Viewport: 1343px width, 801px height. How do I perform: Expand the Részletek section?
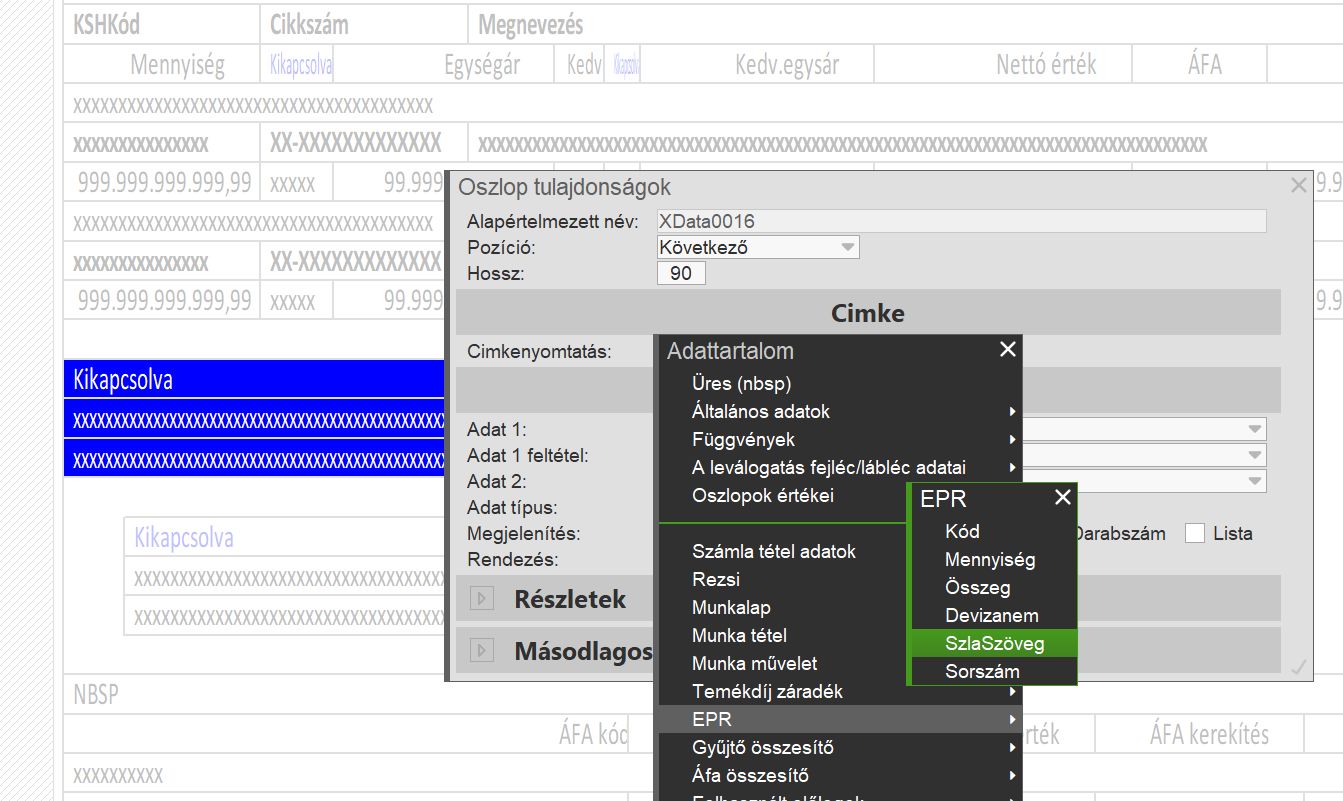[x=482, y=599]
